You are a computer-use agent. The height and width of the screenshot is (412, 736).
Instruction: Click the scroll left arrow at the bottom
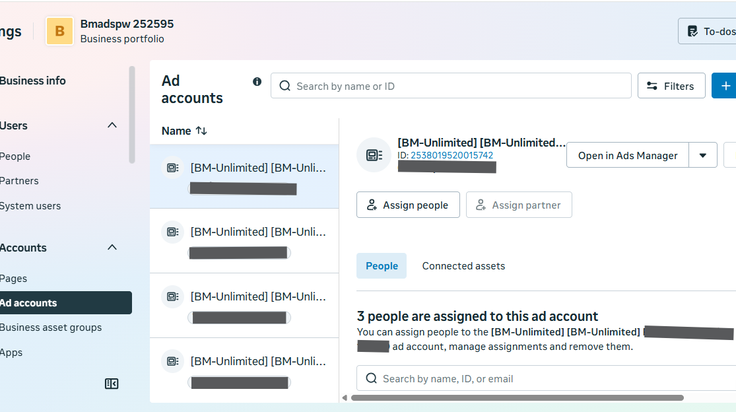click(345, 398)
